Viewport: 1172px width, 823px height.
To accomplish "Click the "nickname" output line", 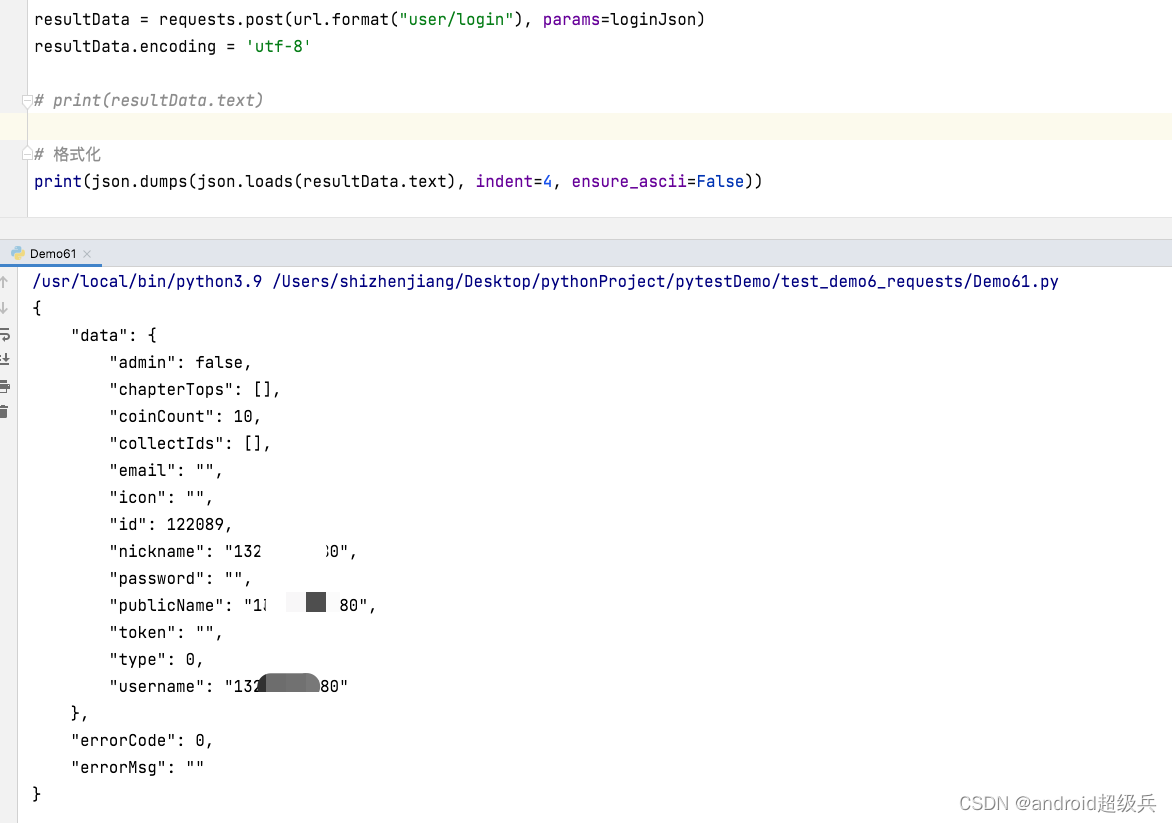I will click(233, 552).
